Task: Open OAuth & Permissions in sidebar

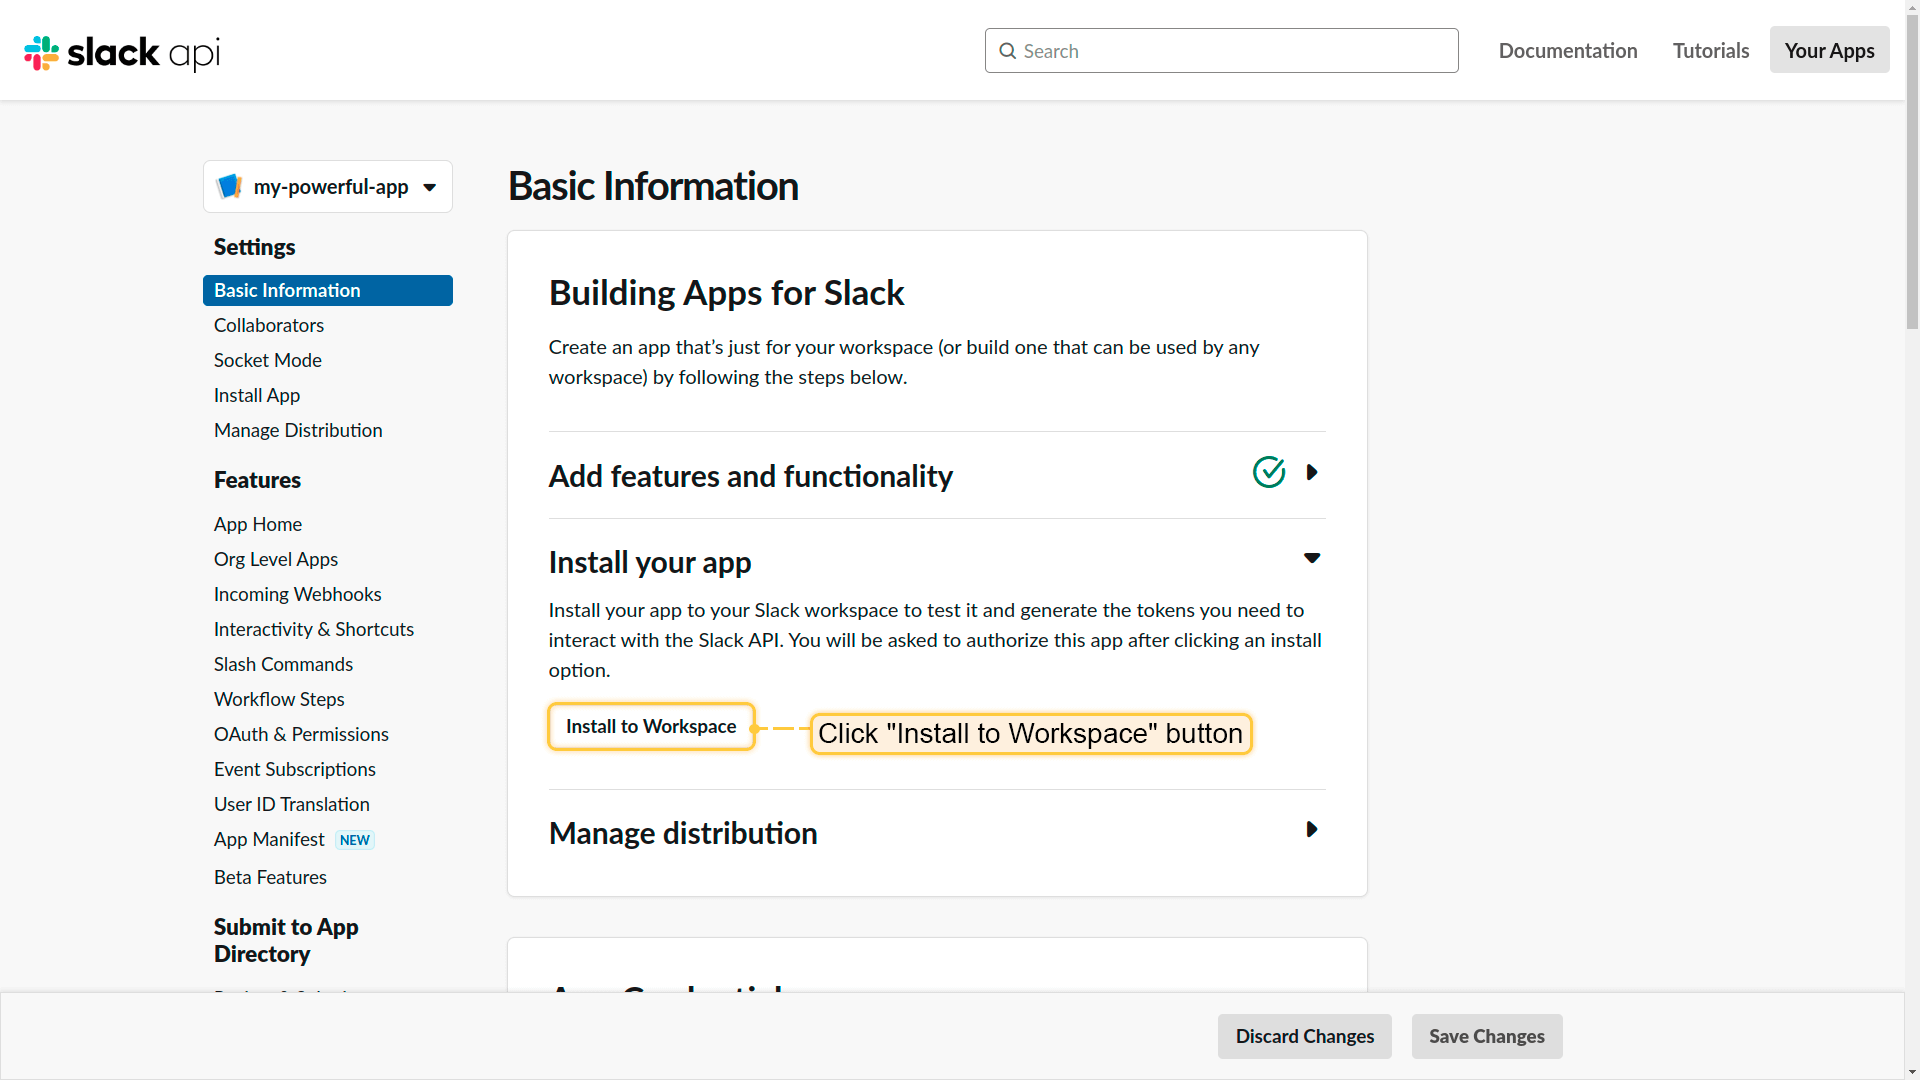Action: [x=301, y=734]
